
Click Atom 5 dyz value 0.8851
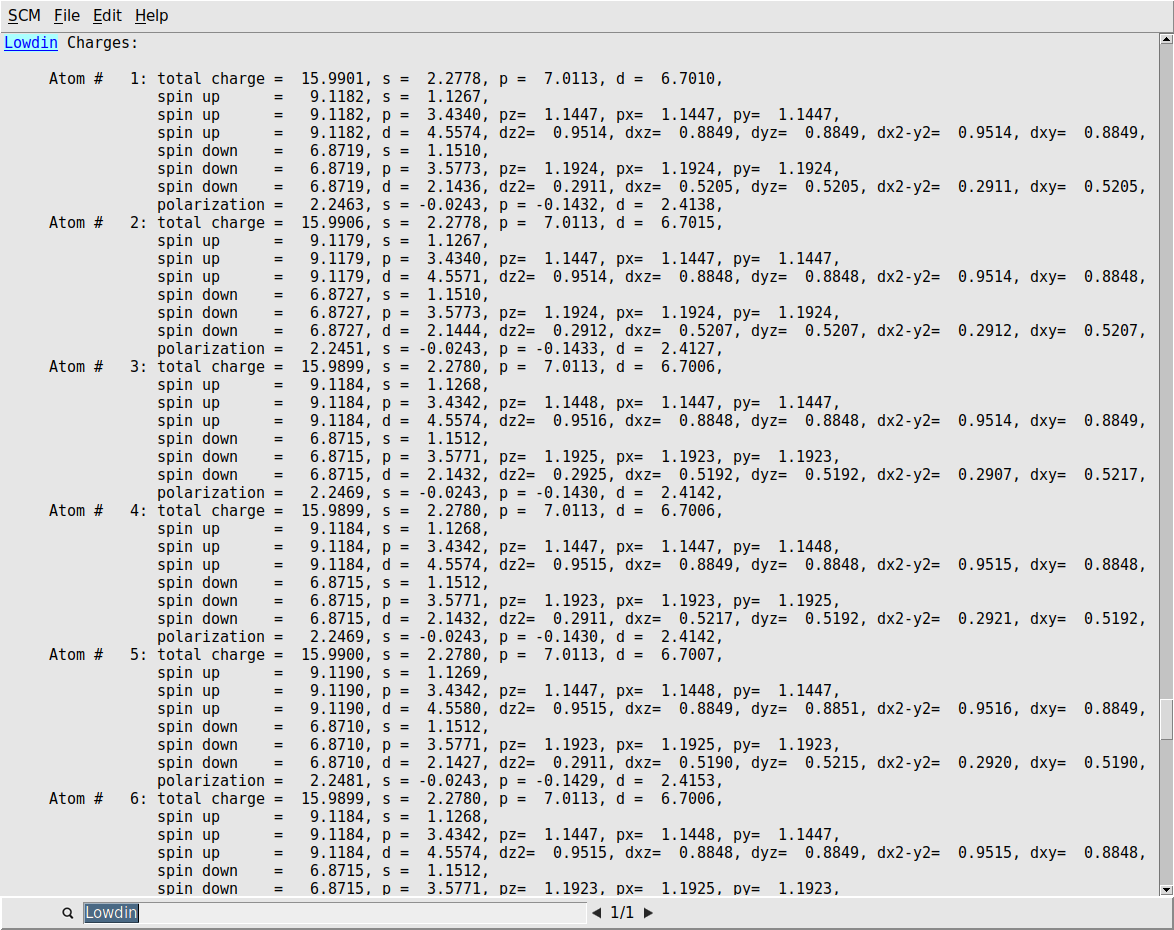[832, 708]
